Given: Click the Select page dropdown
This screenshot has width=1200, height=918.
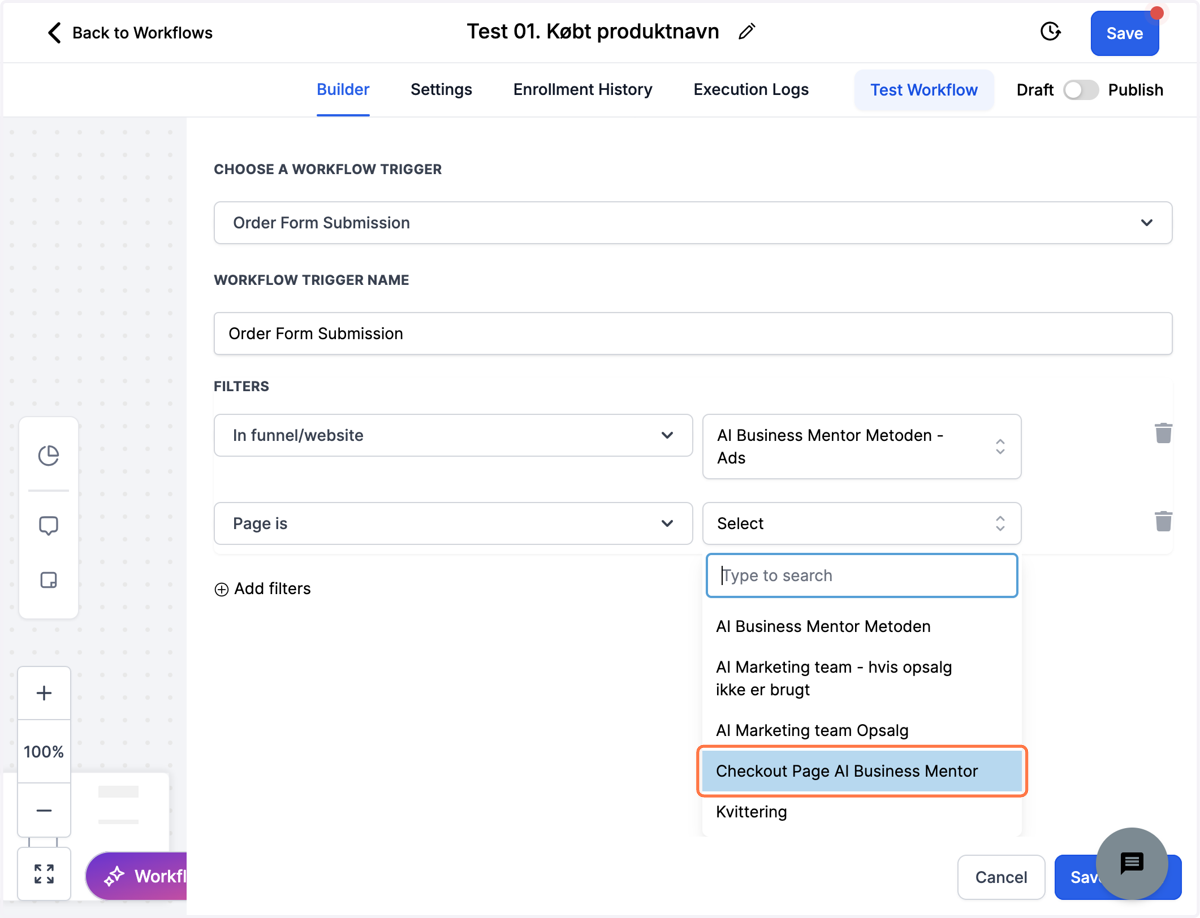Looking at the screenshot, I should 862,524.
